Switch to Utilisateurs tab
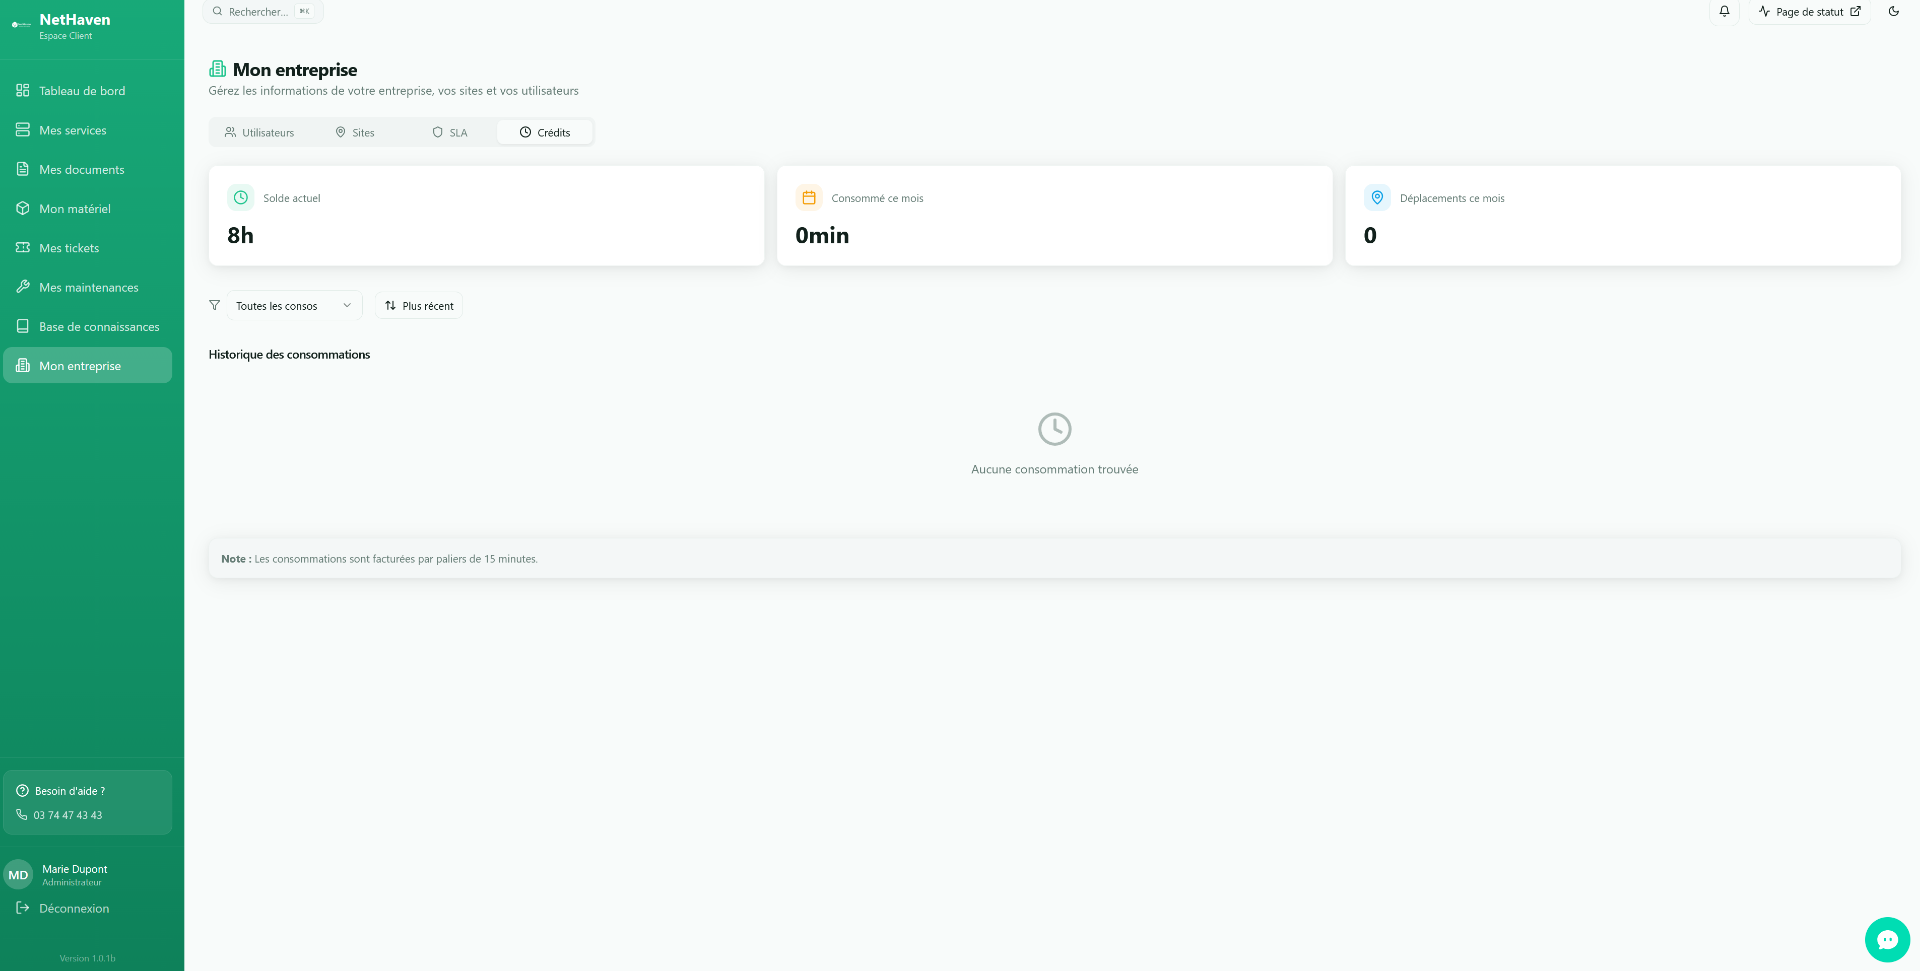 pos(260,132)
